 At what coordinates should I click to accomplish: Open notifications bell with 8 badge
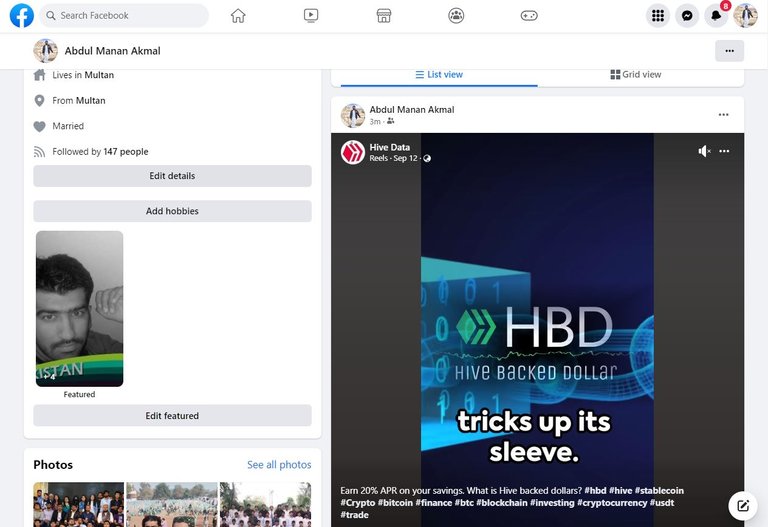pos(716,16)
